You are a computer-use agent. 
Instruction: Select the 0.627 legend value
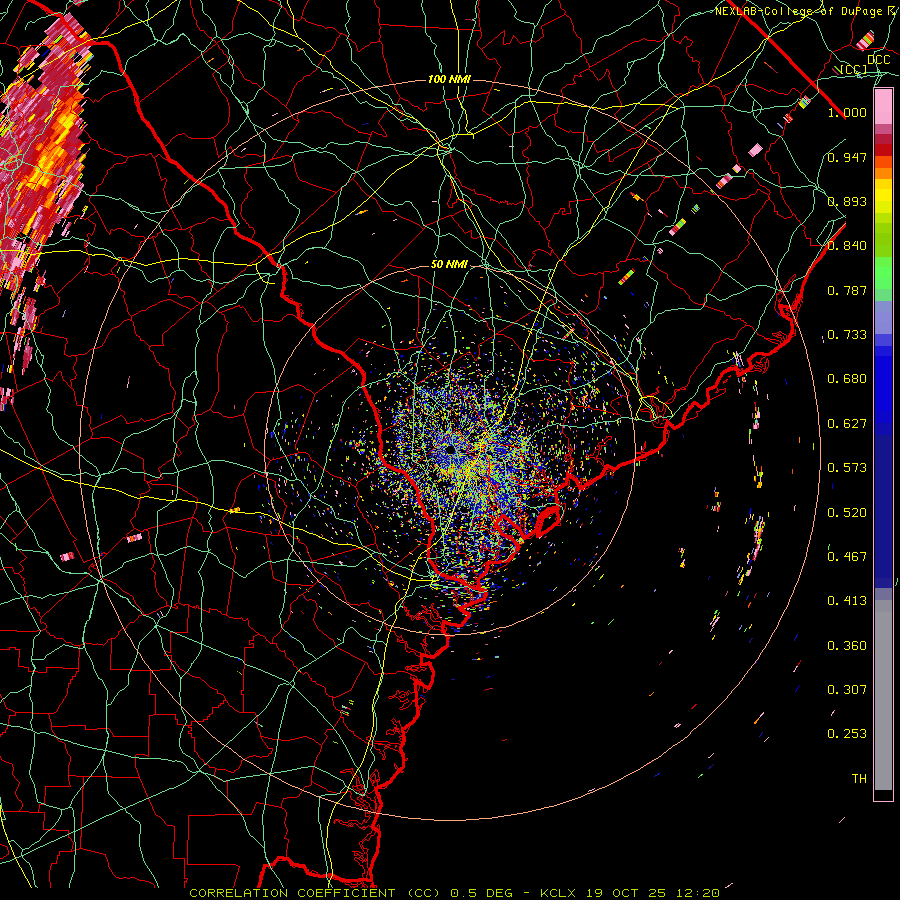[847, 424]
